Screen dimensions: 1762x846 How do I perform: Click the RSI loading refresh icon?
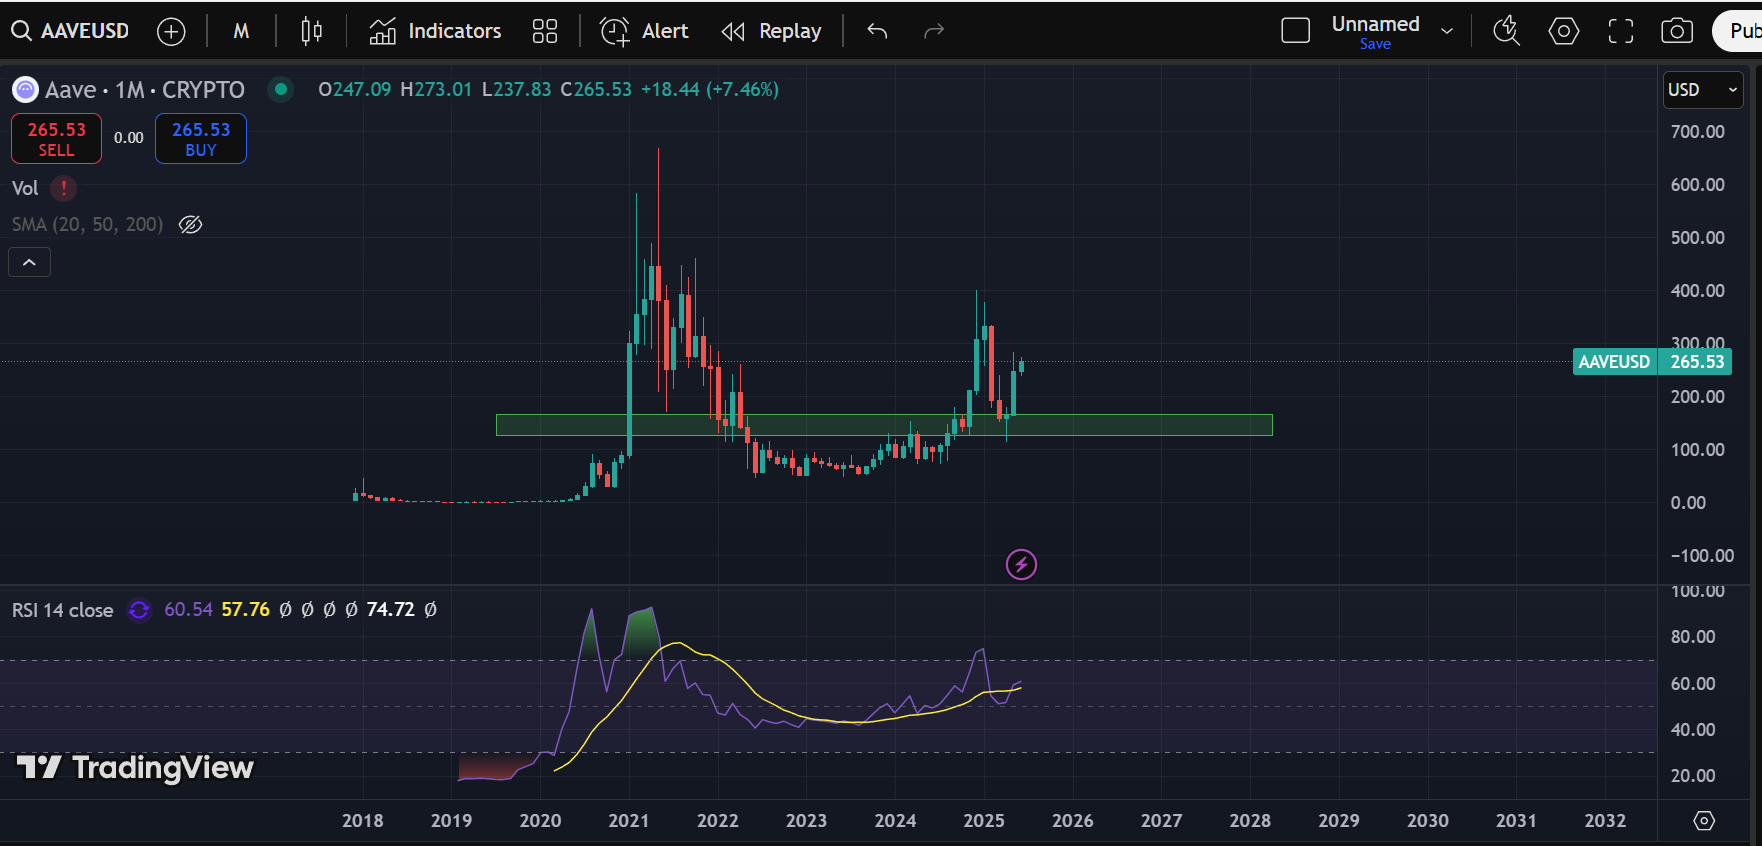point(139,610)
